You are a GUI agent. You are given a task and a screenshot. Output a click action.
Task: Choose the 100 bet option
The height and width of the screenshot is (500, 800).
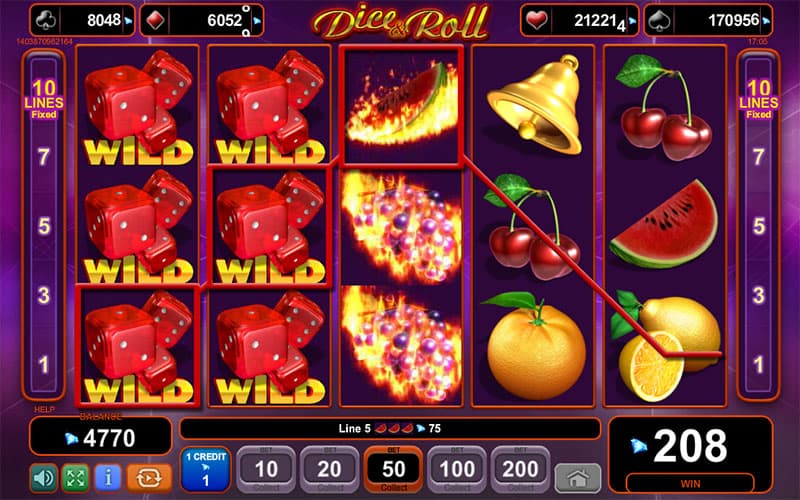click(x=457, y=469)
